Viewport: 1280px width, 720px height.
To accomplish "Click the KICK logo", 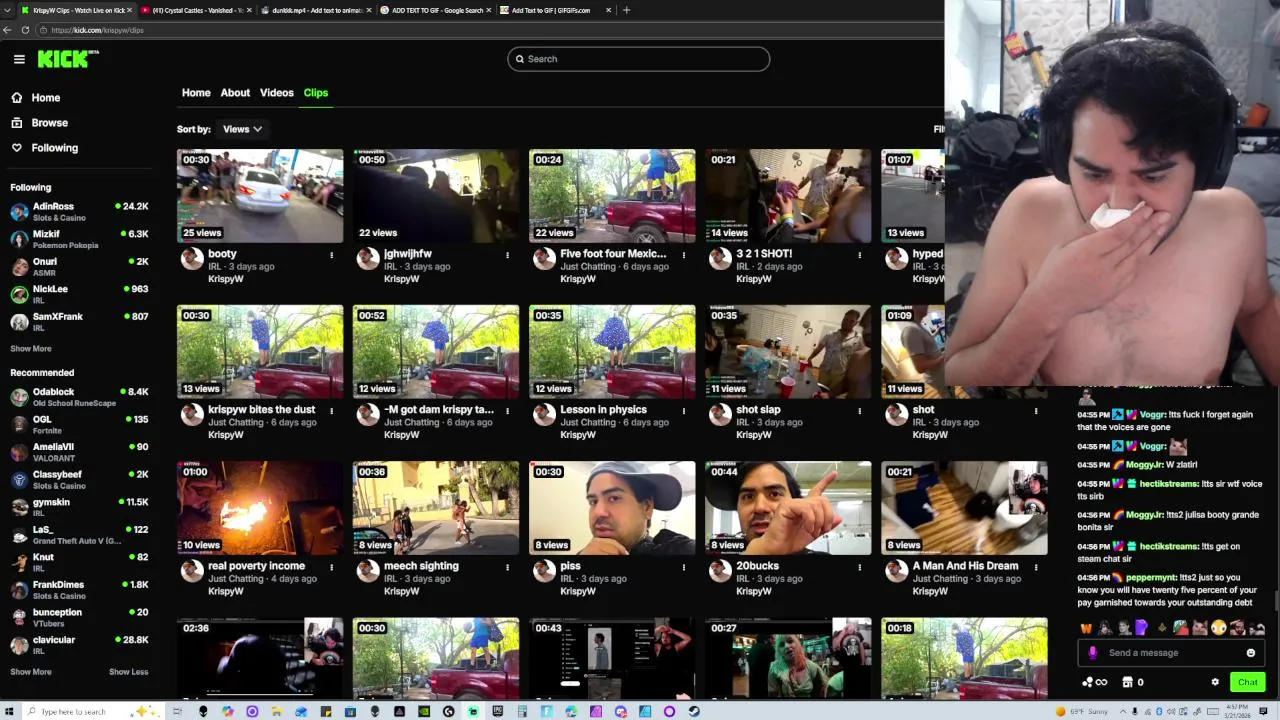I will click(x=68, y=59).
